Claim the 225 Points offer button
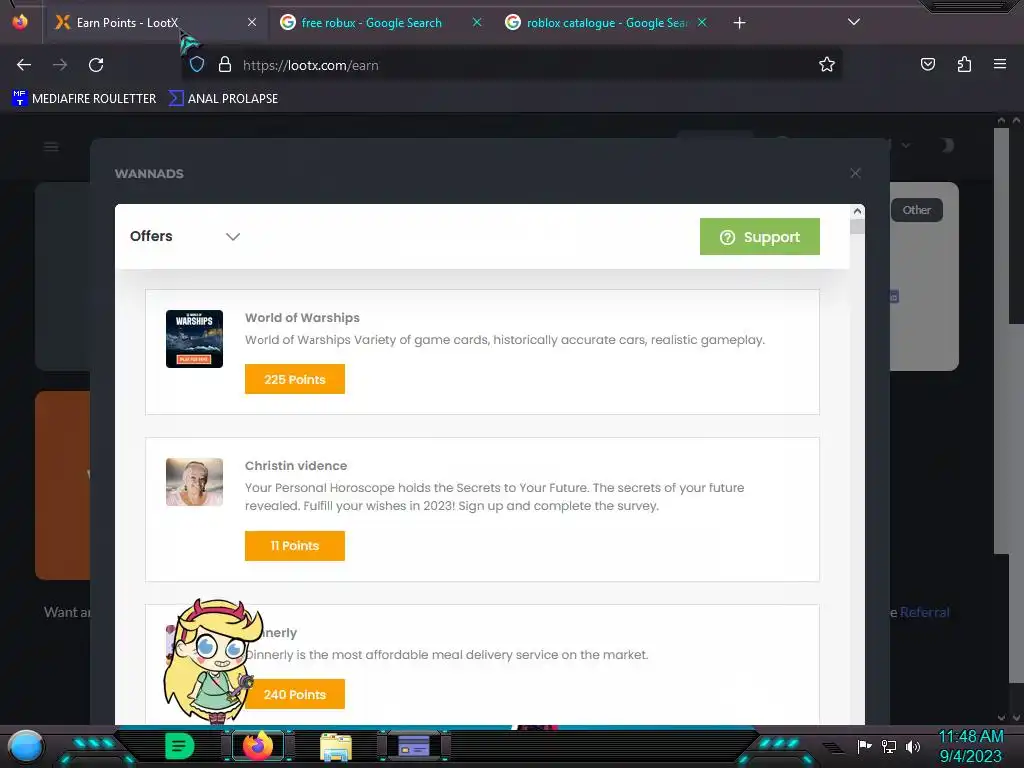 tap(295, 379)
